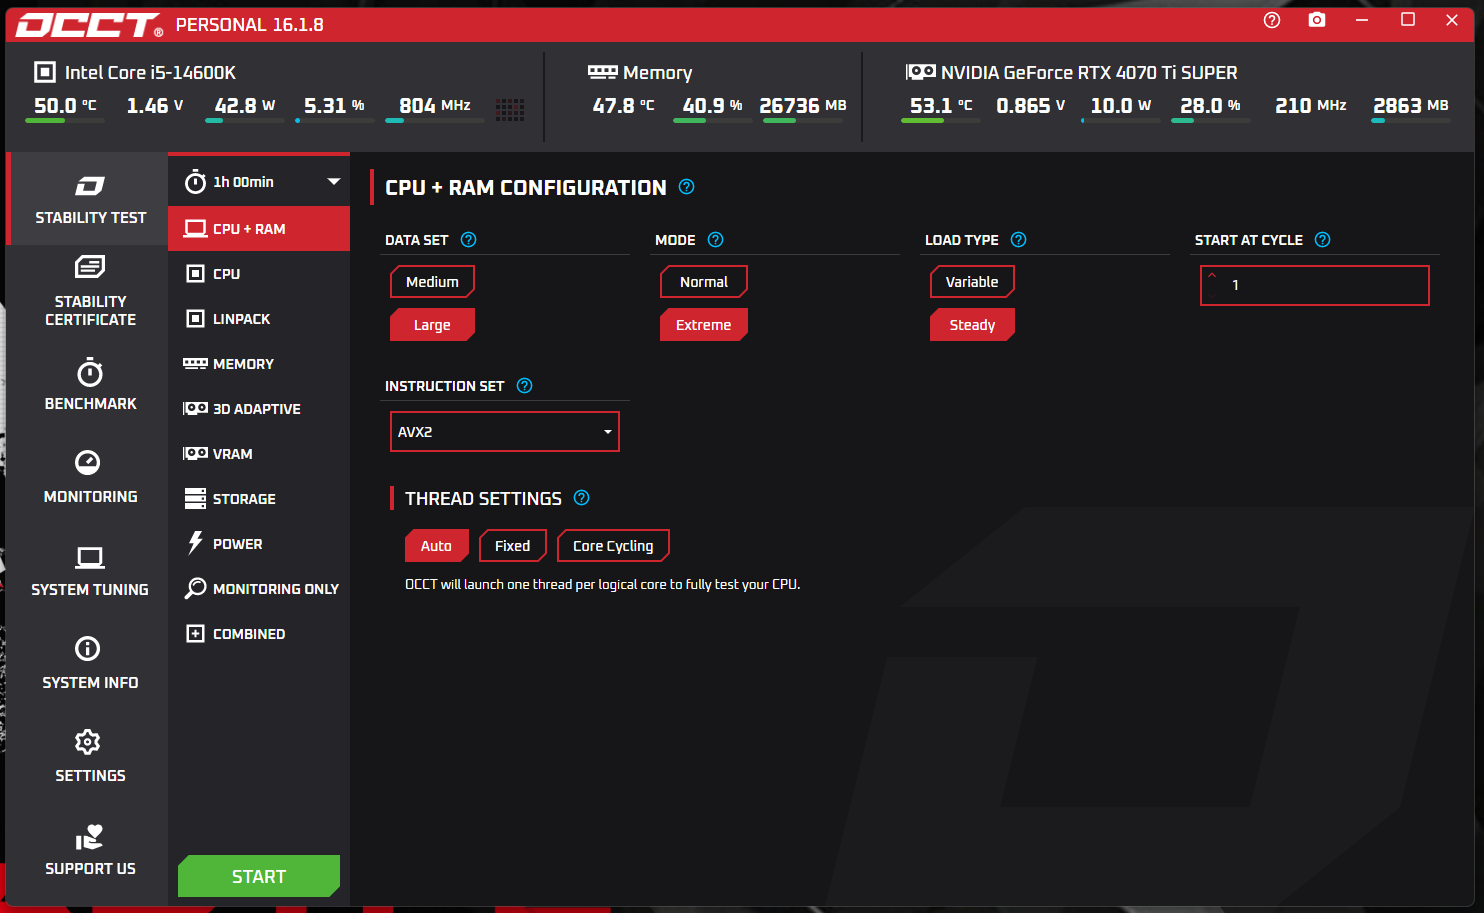View the System Info section
This screenshot has width=1484, height=913.
(90, 664)
